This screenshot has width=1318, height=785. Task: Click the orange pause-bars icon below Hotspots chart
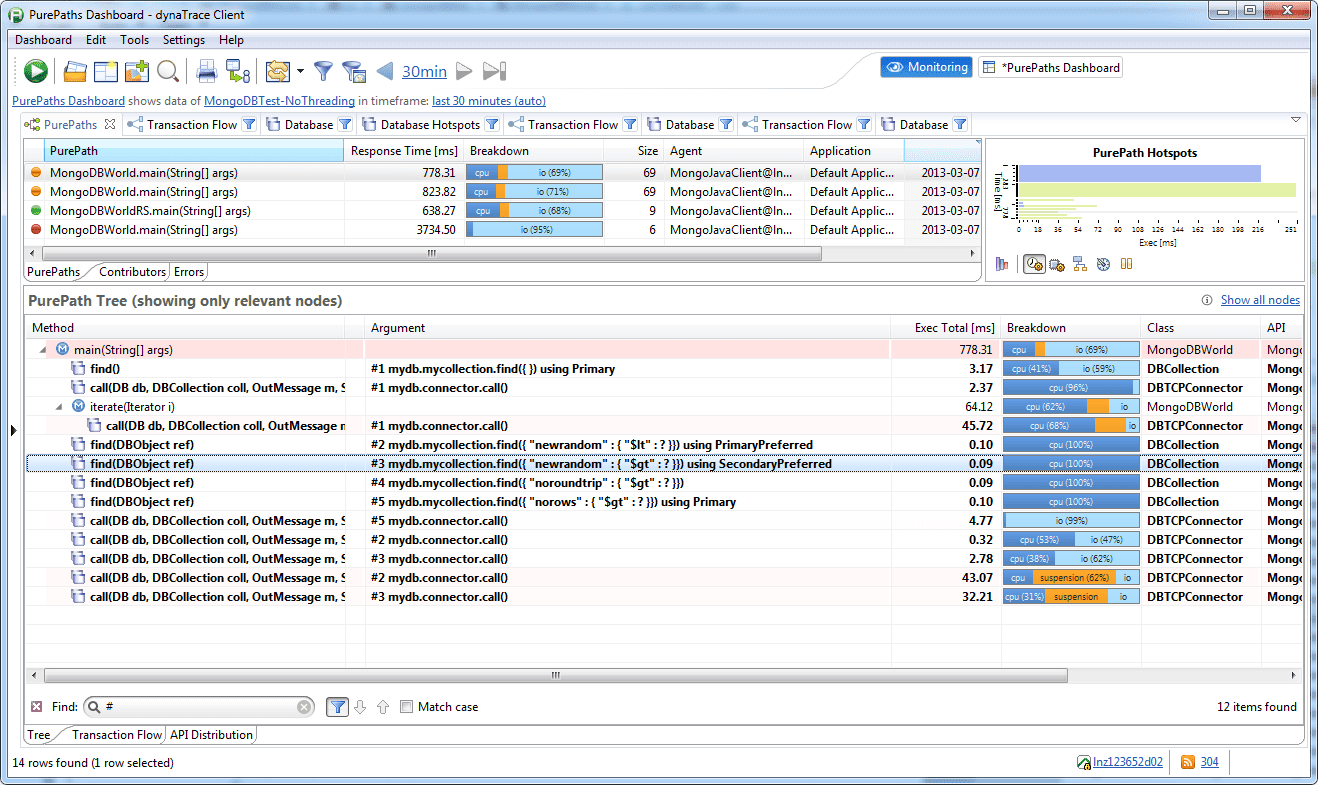pos(1126,264)
